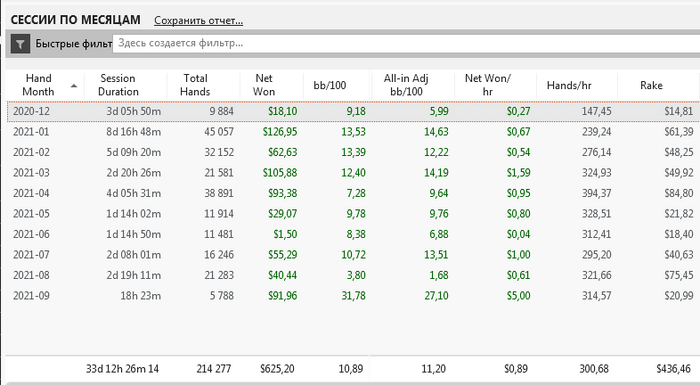
Task: Click rake value $84,80
Action: [x=679, y=193]
